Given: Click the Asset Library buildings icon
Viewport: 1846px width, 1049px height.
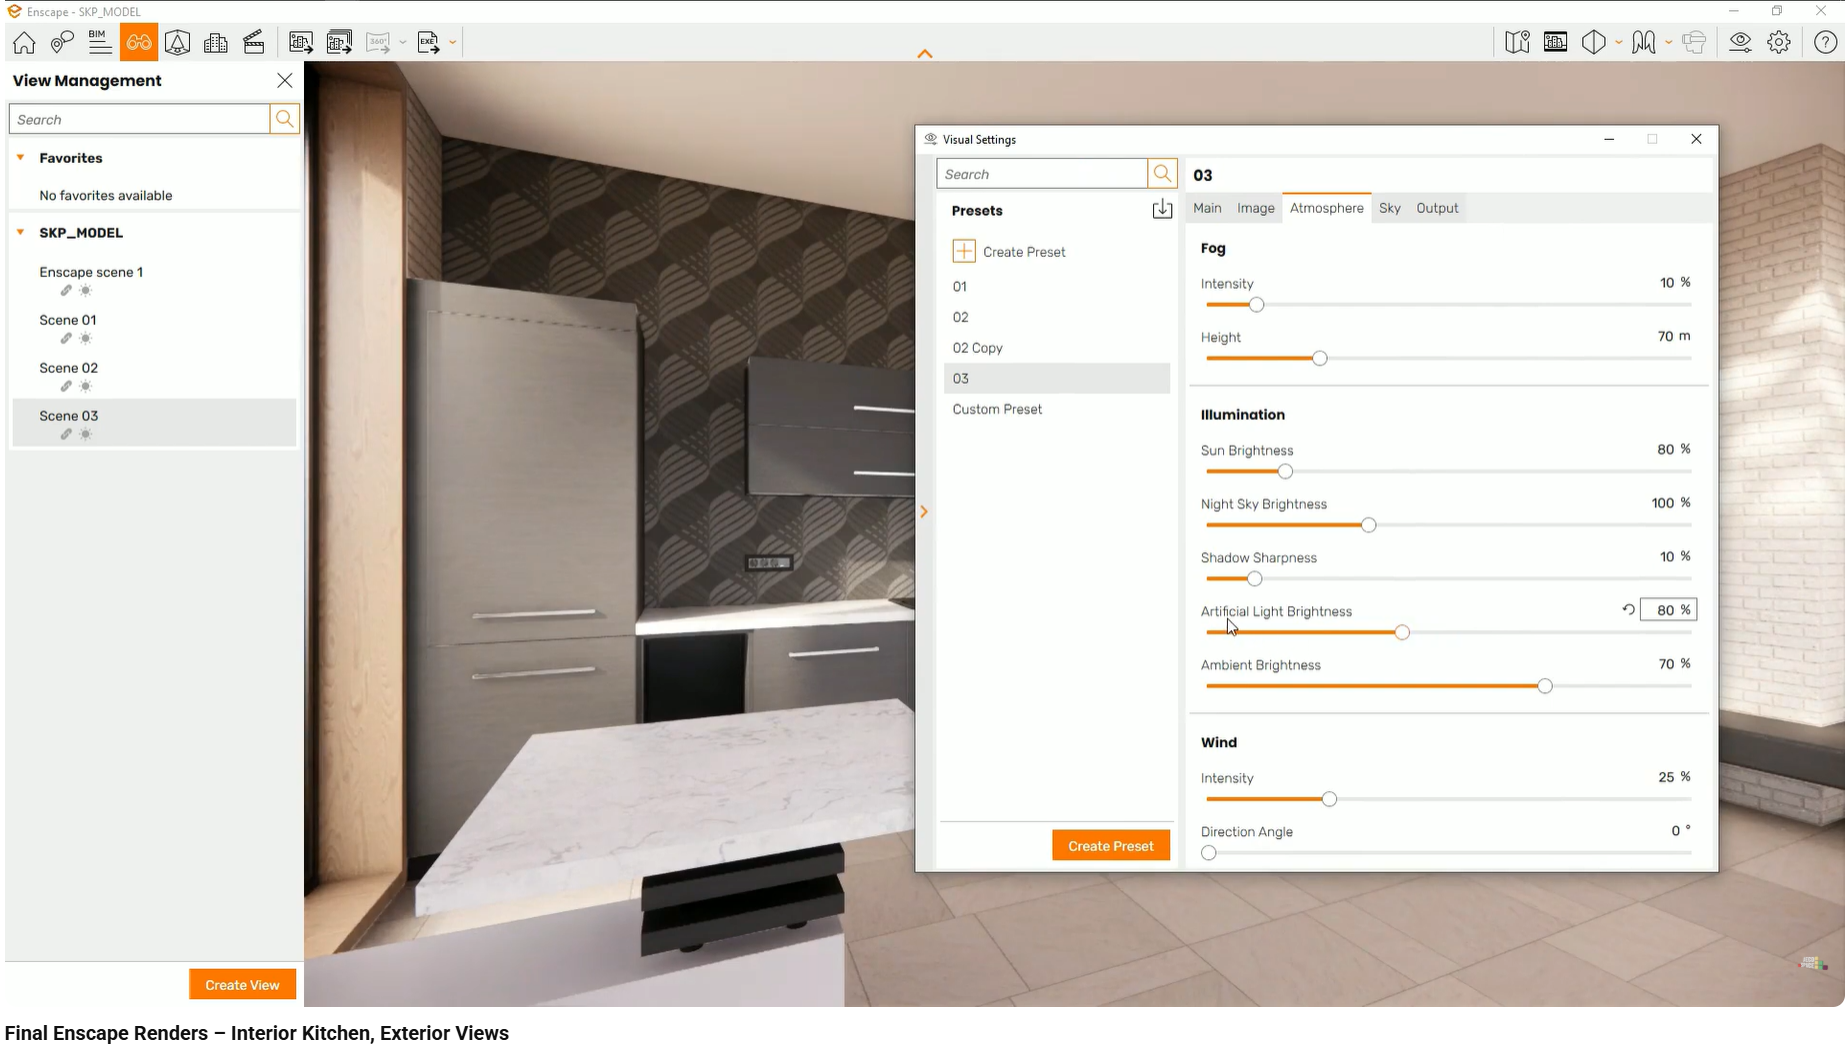Looking at the screenshot, I should [x=216, y=42].
